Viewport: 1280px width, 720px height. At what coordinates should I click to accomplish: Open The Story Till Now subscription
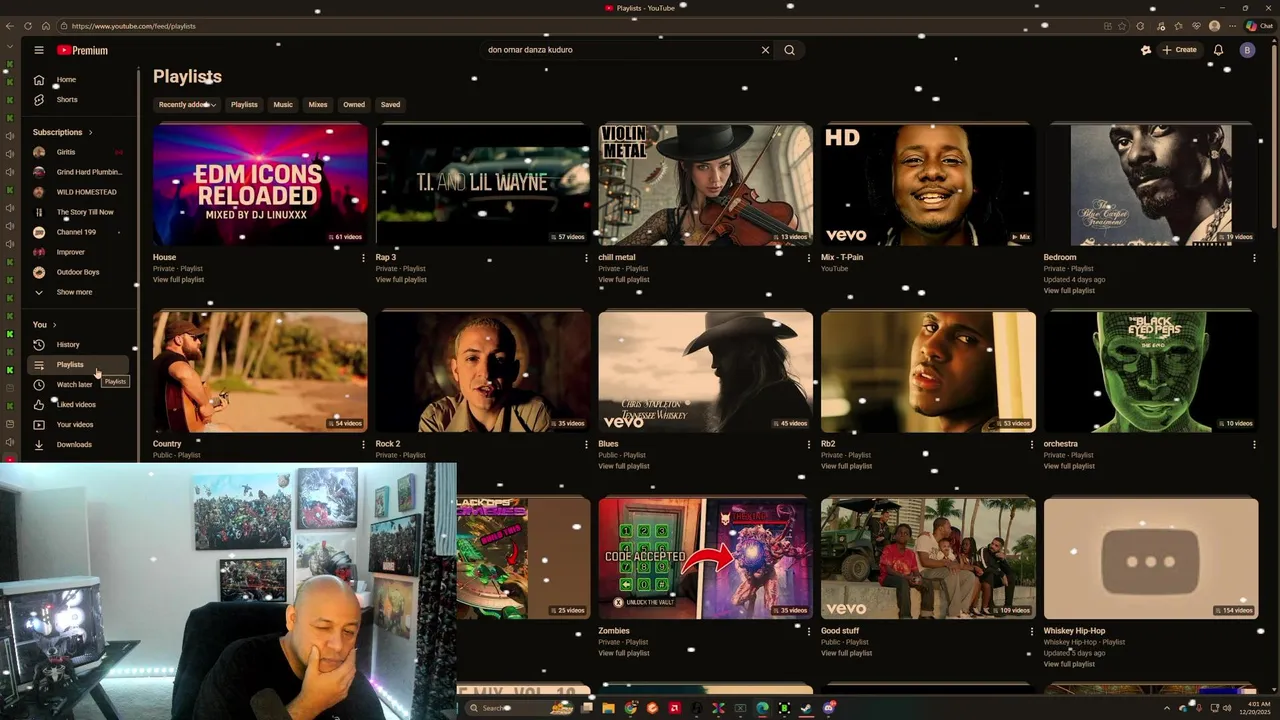click(x=78, y=212)
